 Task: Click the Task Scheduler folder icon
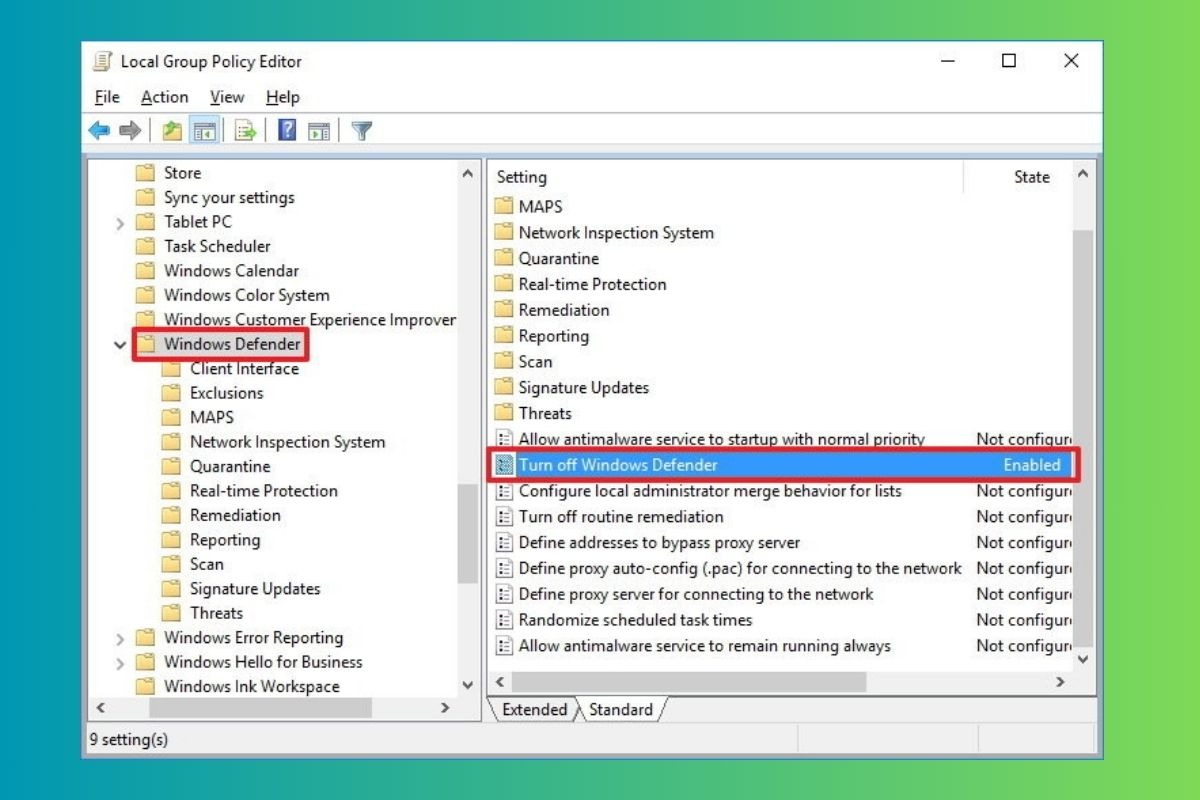(x=146, y=246)
